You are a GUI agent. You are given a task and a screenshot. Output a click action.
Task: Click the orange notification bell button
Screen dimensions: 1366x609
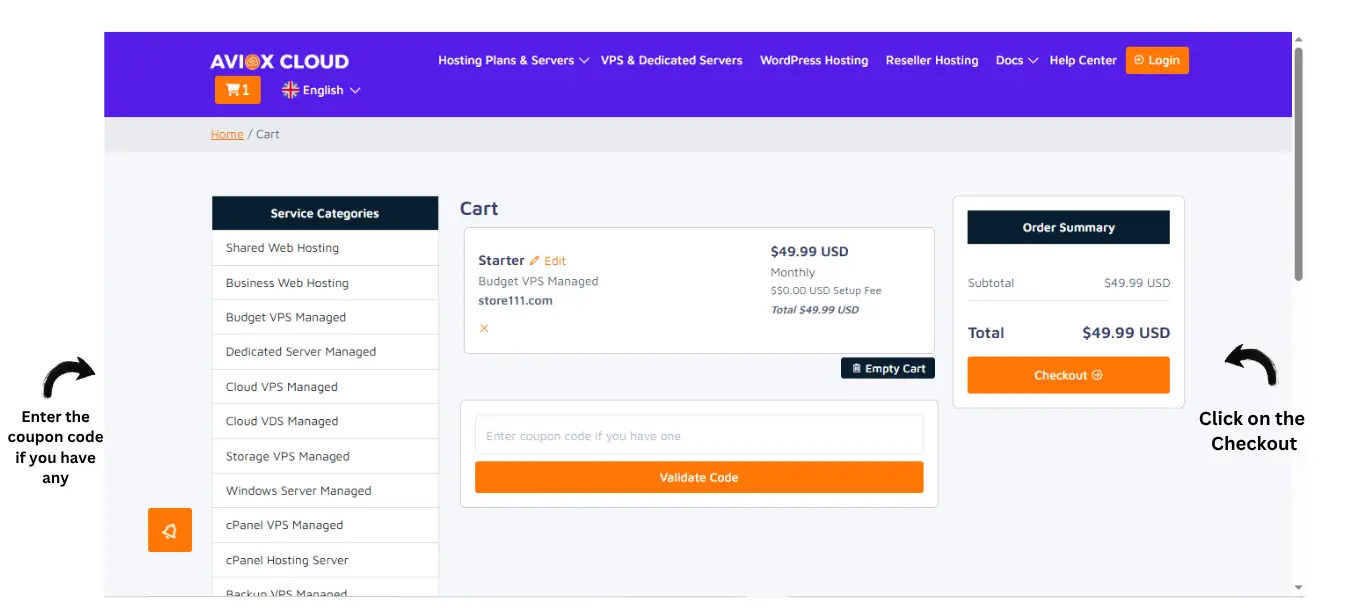point(169,530)
